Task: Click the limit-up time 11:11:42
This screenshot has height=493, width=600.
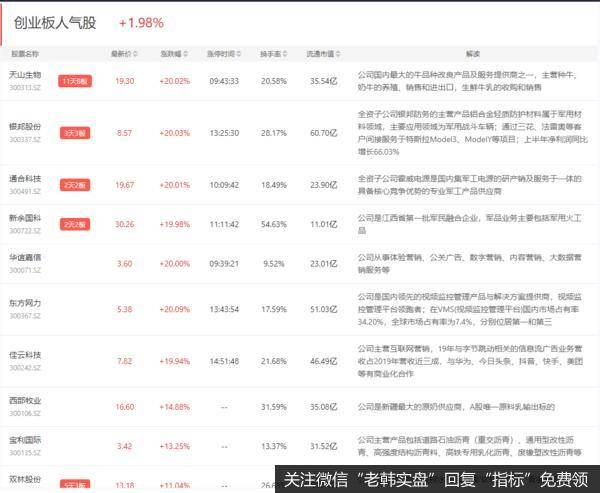Action: 224,224
